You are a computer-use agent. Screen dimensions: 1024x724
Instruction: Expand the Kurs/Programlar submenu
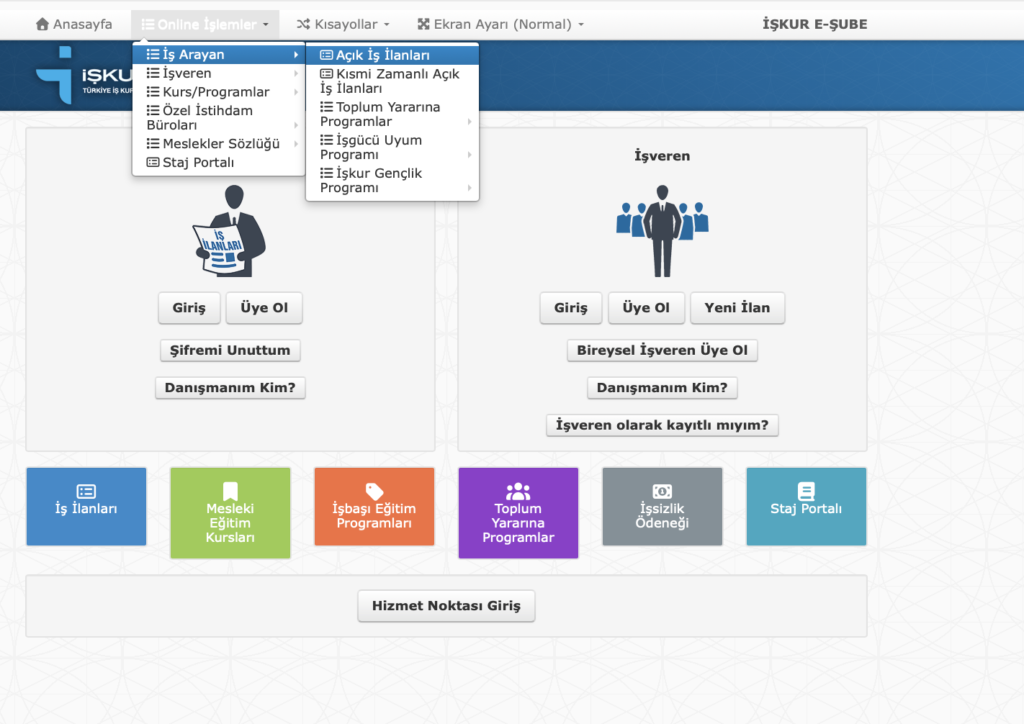(216, 92)
